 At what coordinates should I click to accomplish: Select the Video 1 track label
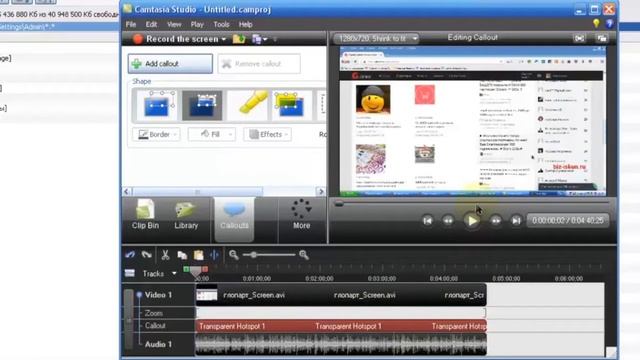pos(158,295)
